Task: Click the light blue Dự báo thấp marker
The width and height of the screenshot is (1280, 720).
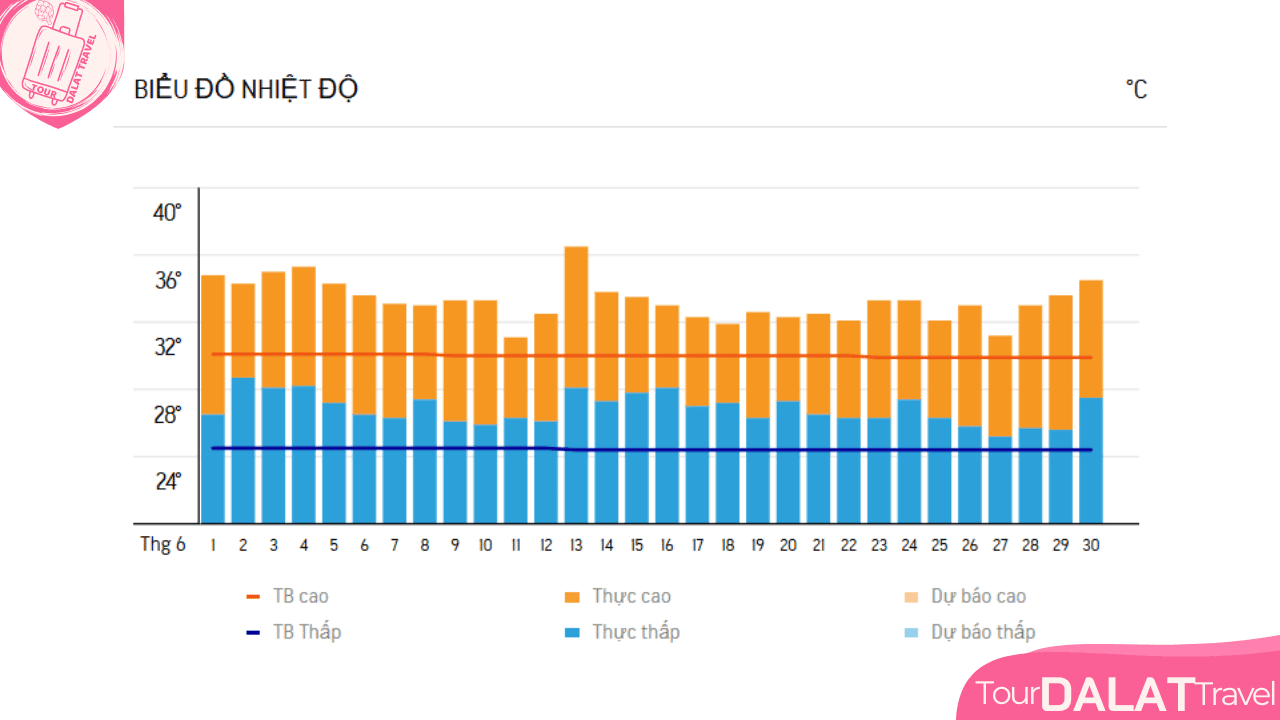Action: [x=911, y=633]
